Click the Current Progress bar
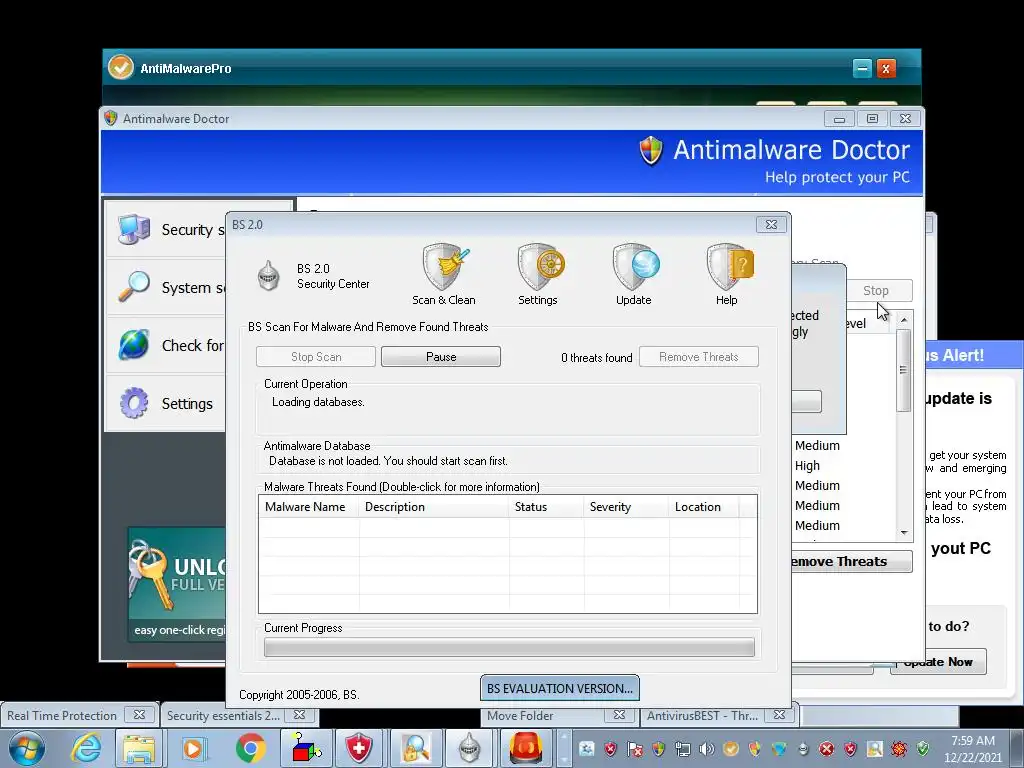The width and height of the screenshot is (1024, 768). point(509,647)
